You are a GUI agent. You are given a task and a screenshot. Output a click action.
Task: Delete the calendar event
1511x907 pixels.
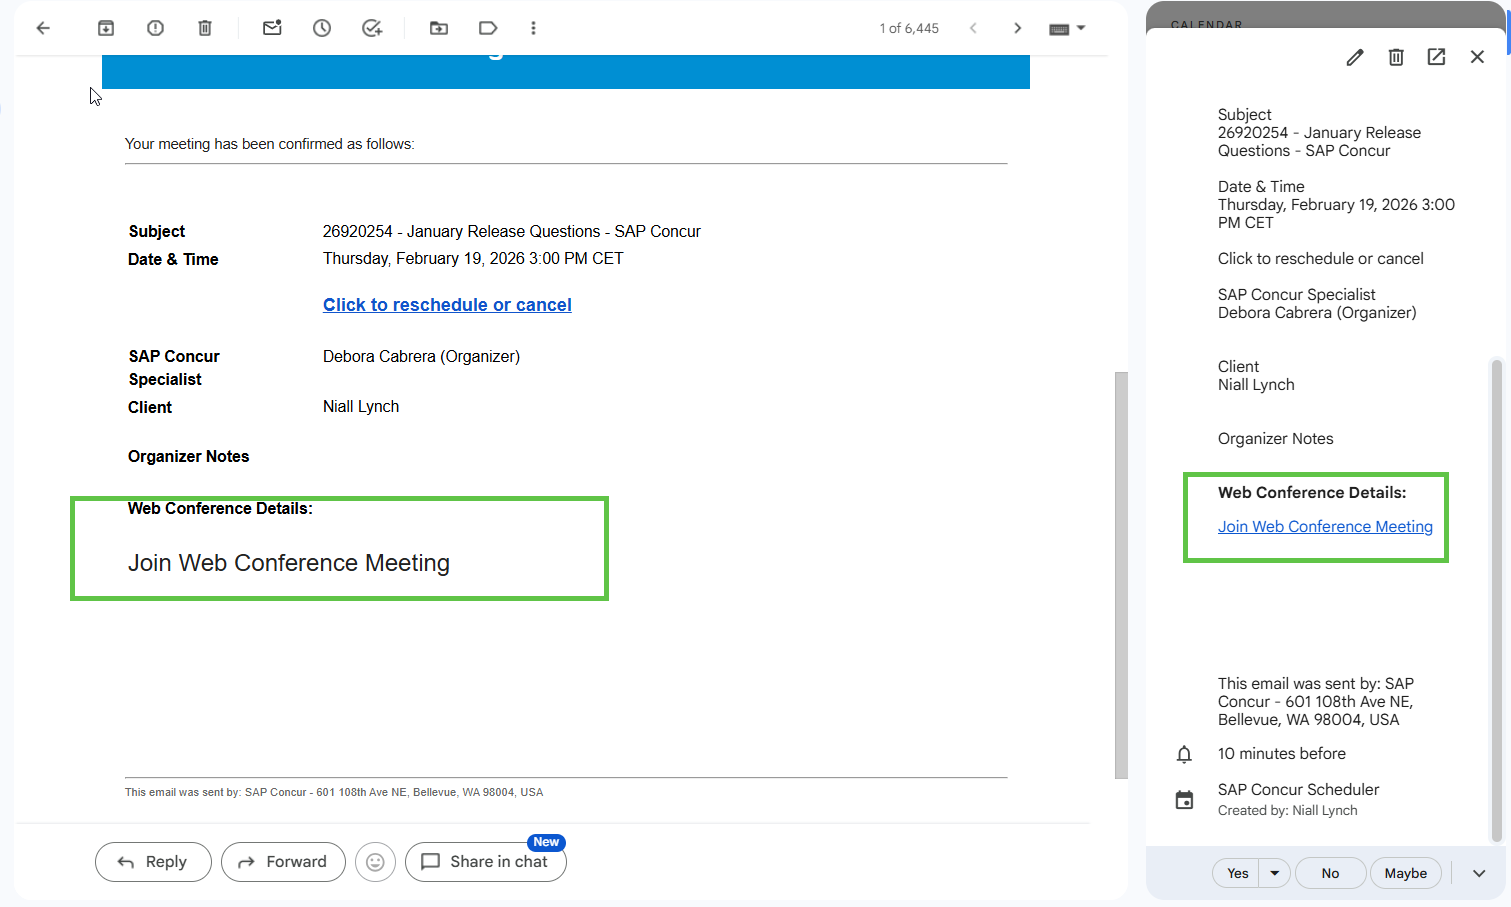click(x=1396, y=57)
